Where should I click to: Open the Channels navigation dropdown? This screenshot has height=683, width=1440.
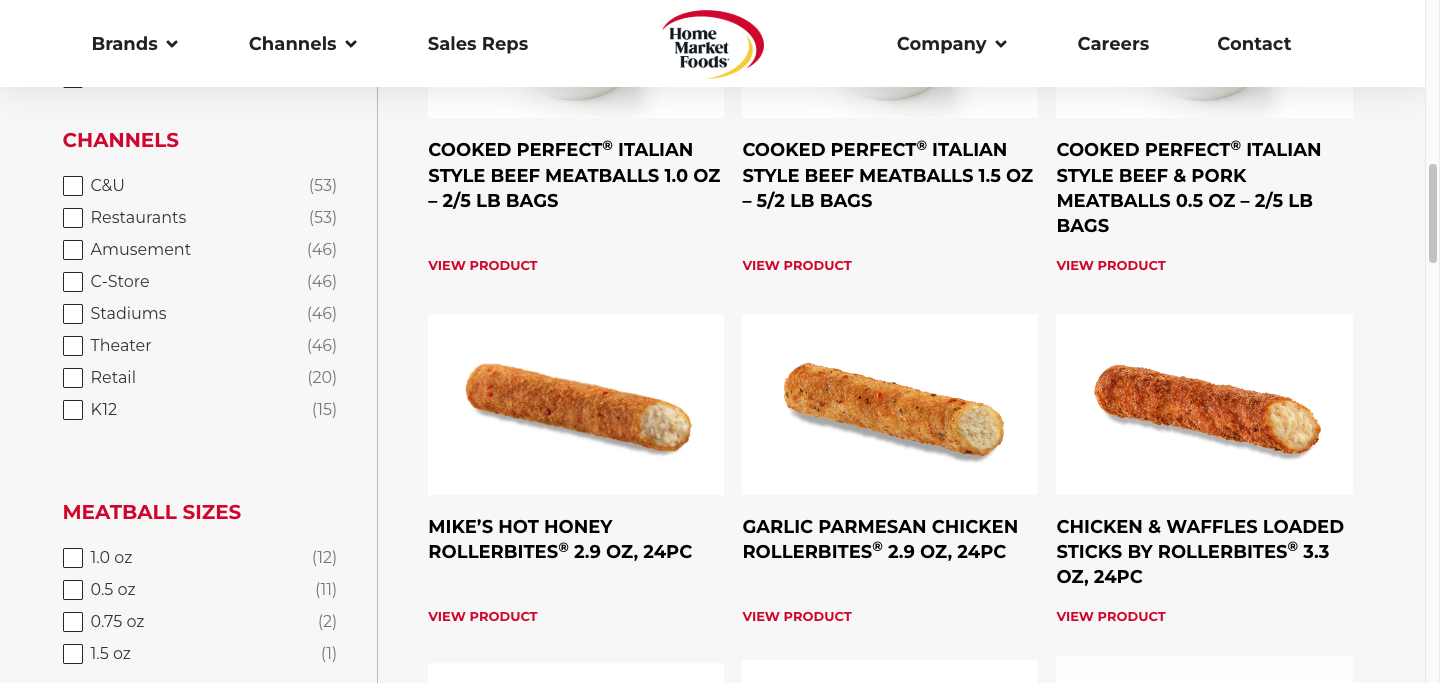302,44
